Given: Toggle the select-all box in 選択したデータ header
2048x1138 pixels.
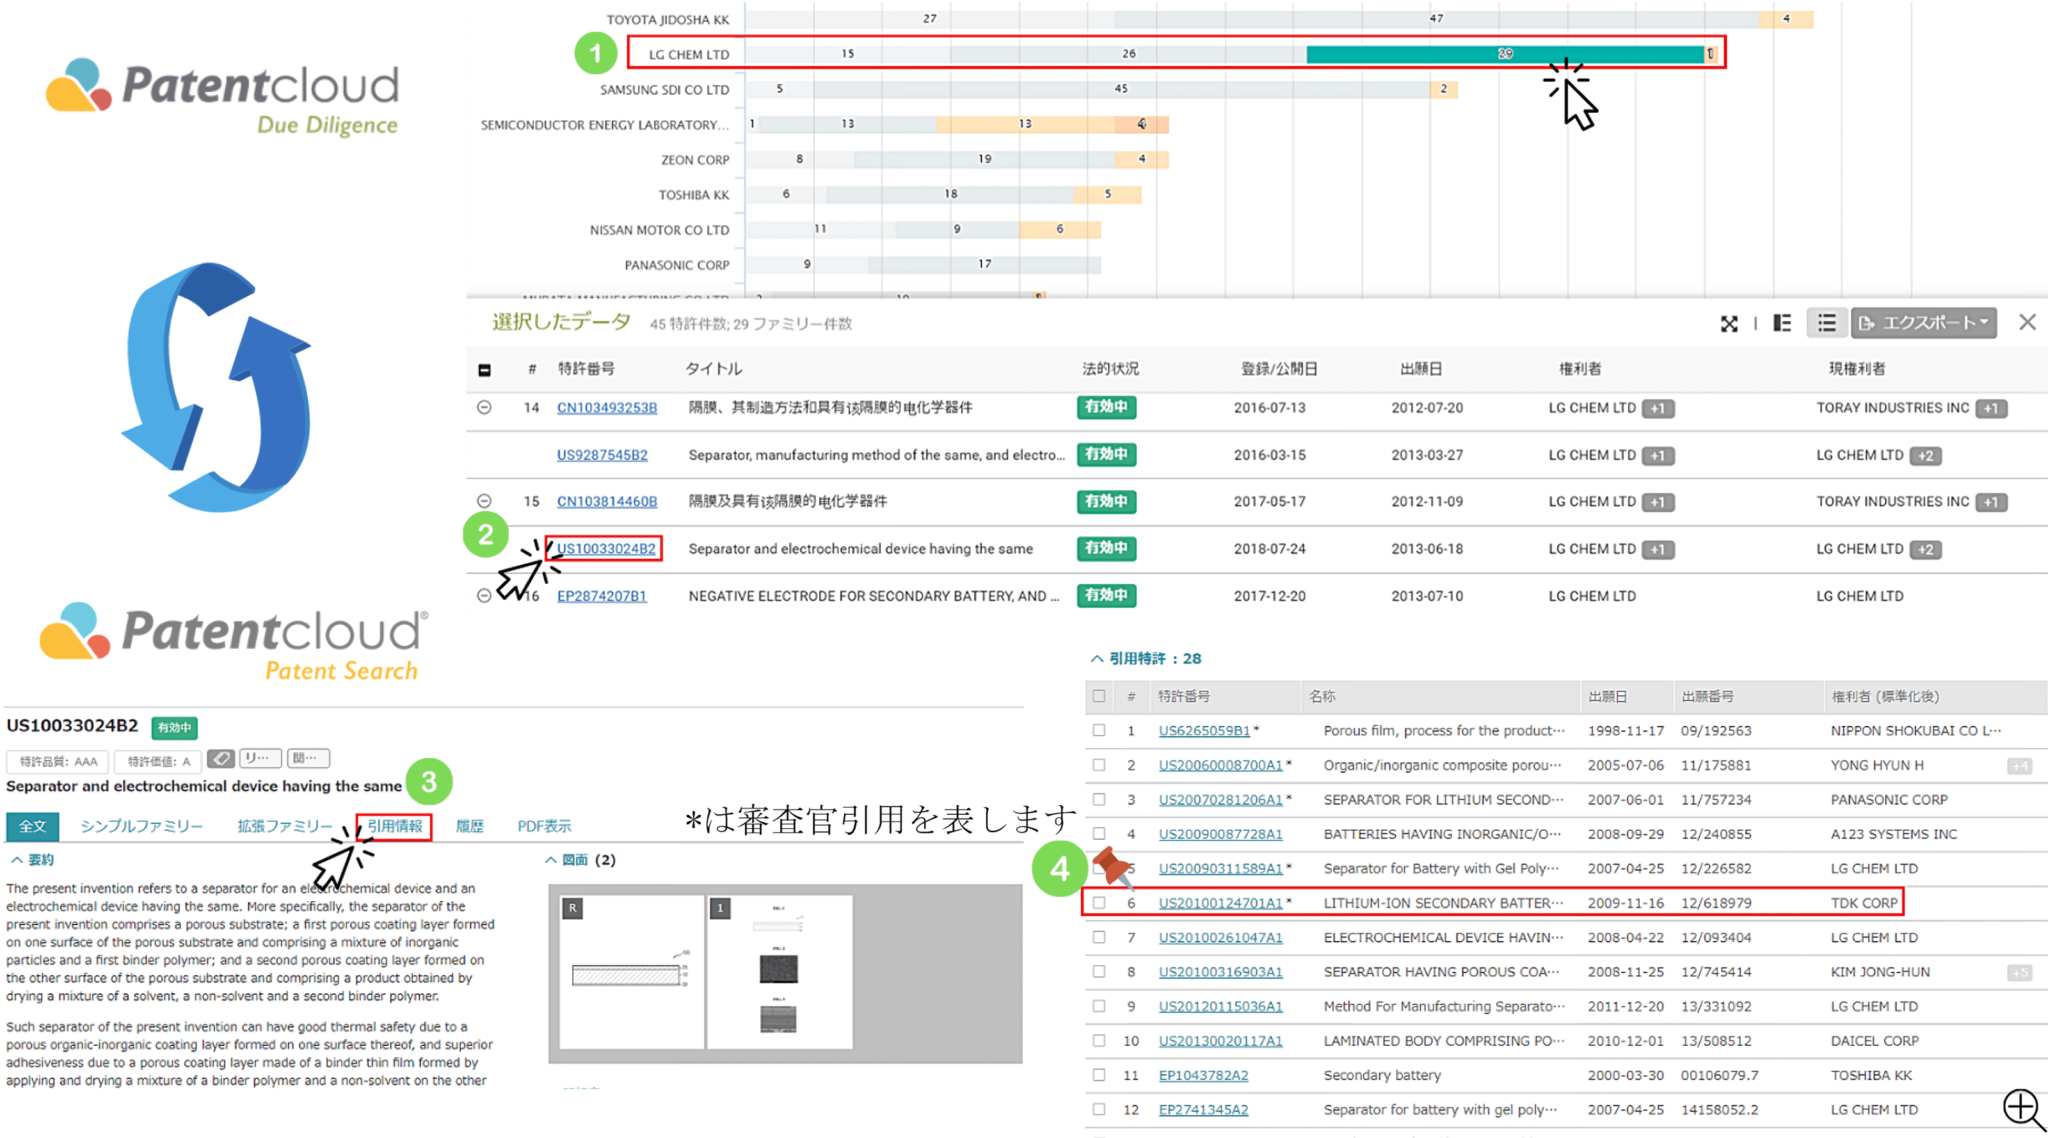Looking at the screenshot, I should [484, 370].
